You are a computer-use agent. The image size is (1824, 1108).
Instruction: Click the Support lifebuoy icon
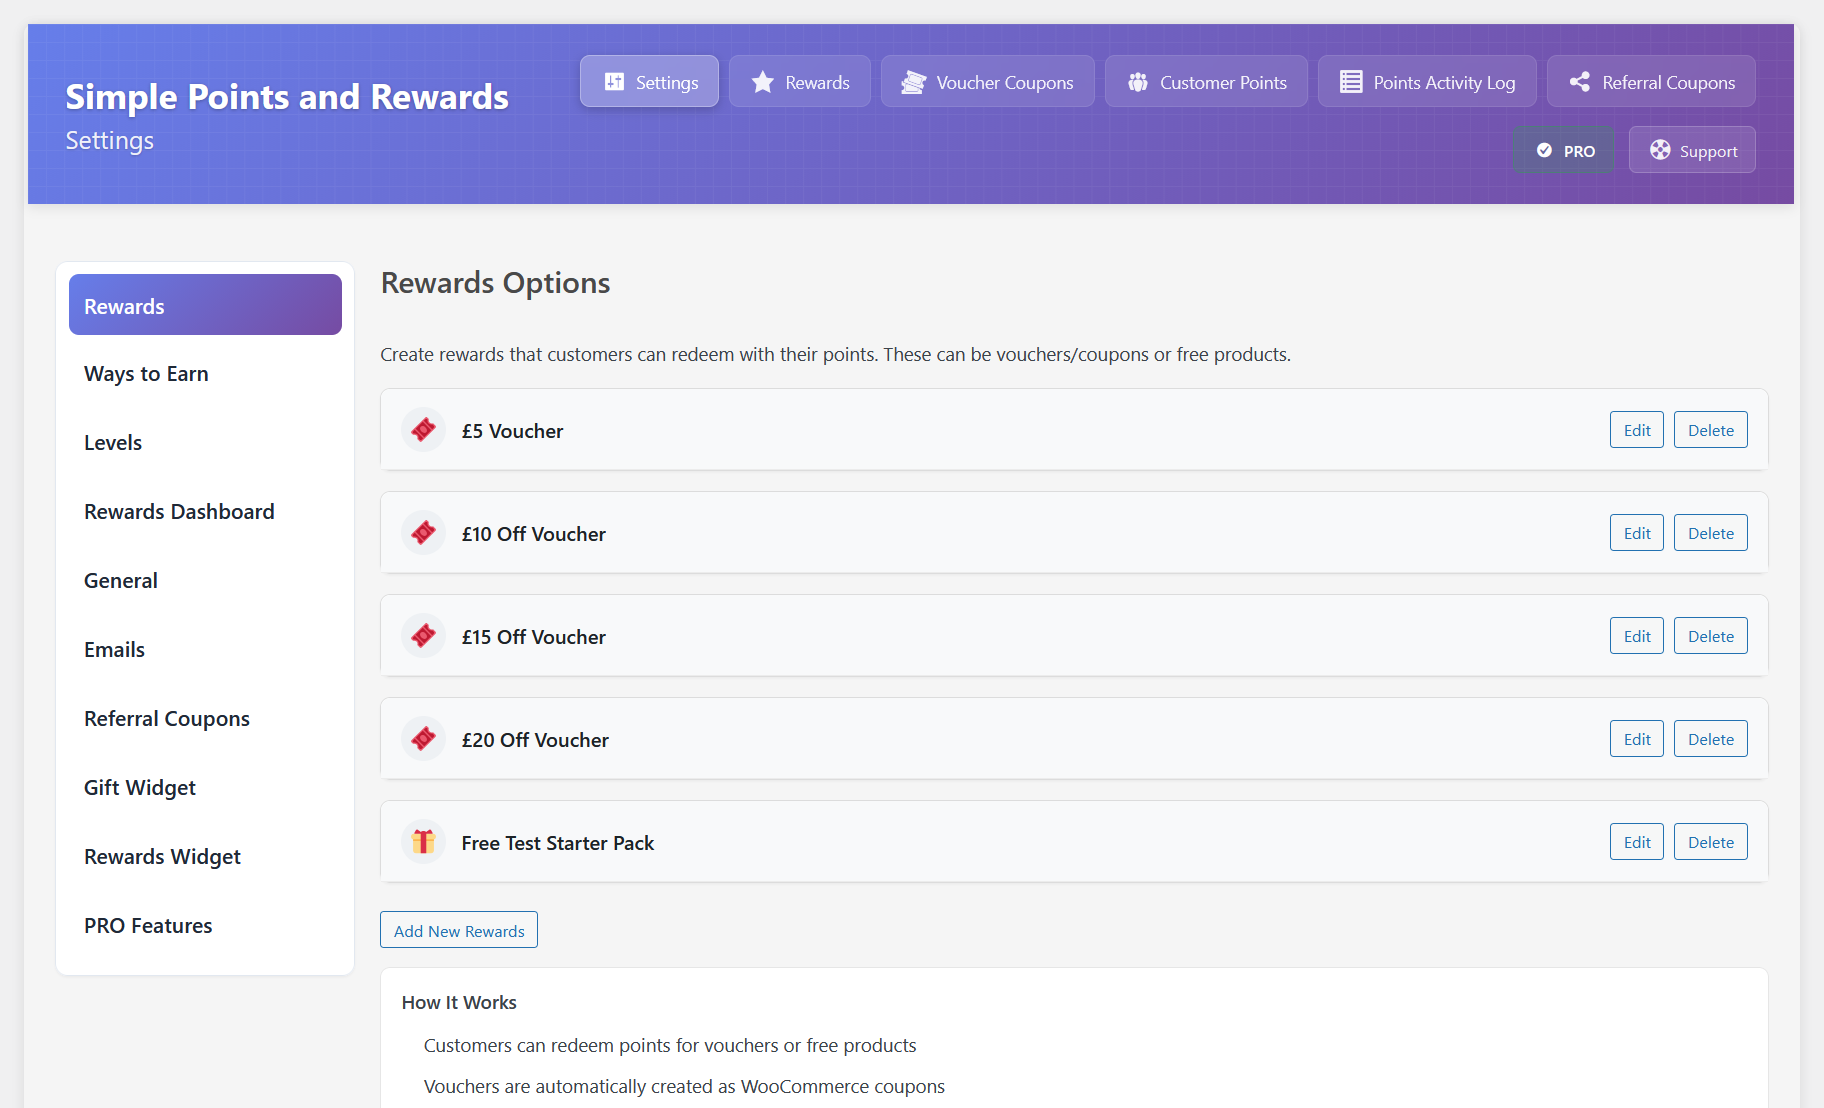pyautogui.click(x=1660, y=150)
